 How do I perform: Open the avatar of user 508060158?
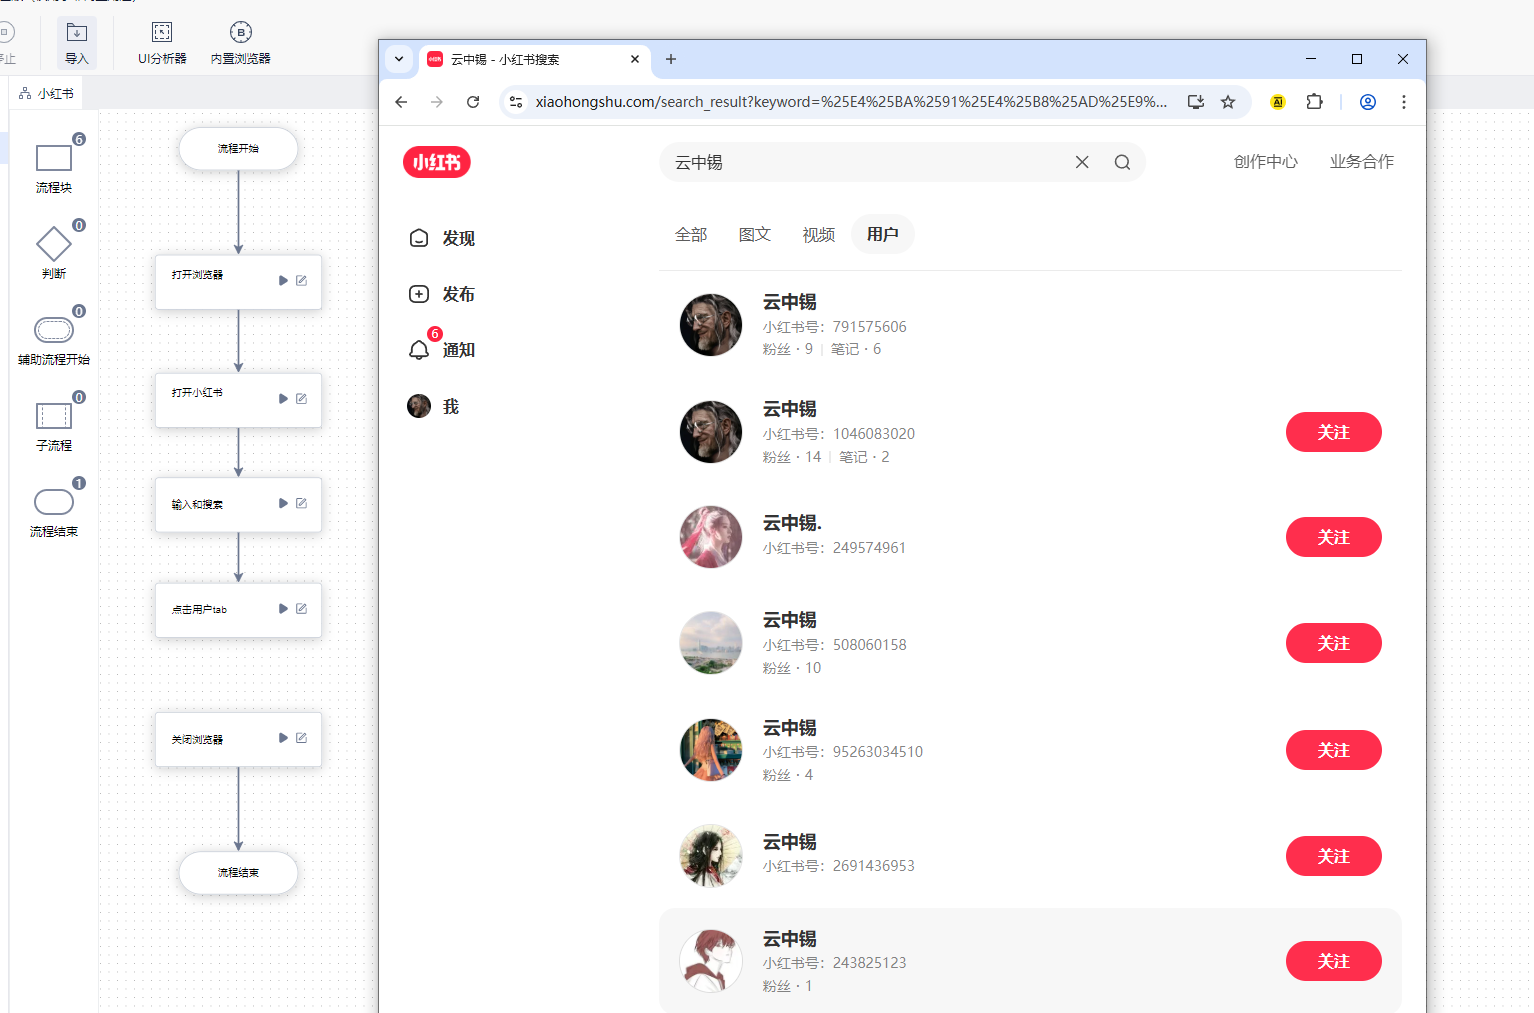711,643
